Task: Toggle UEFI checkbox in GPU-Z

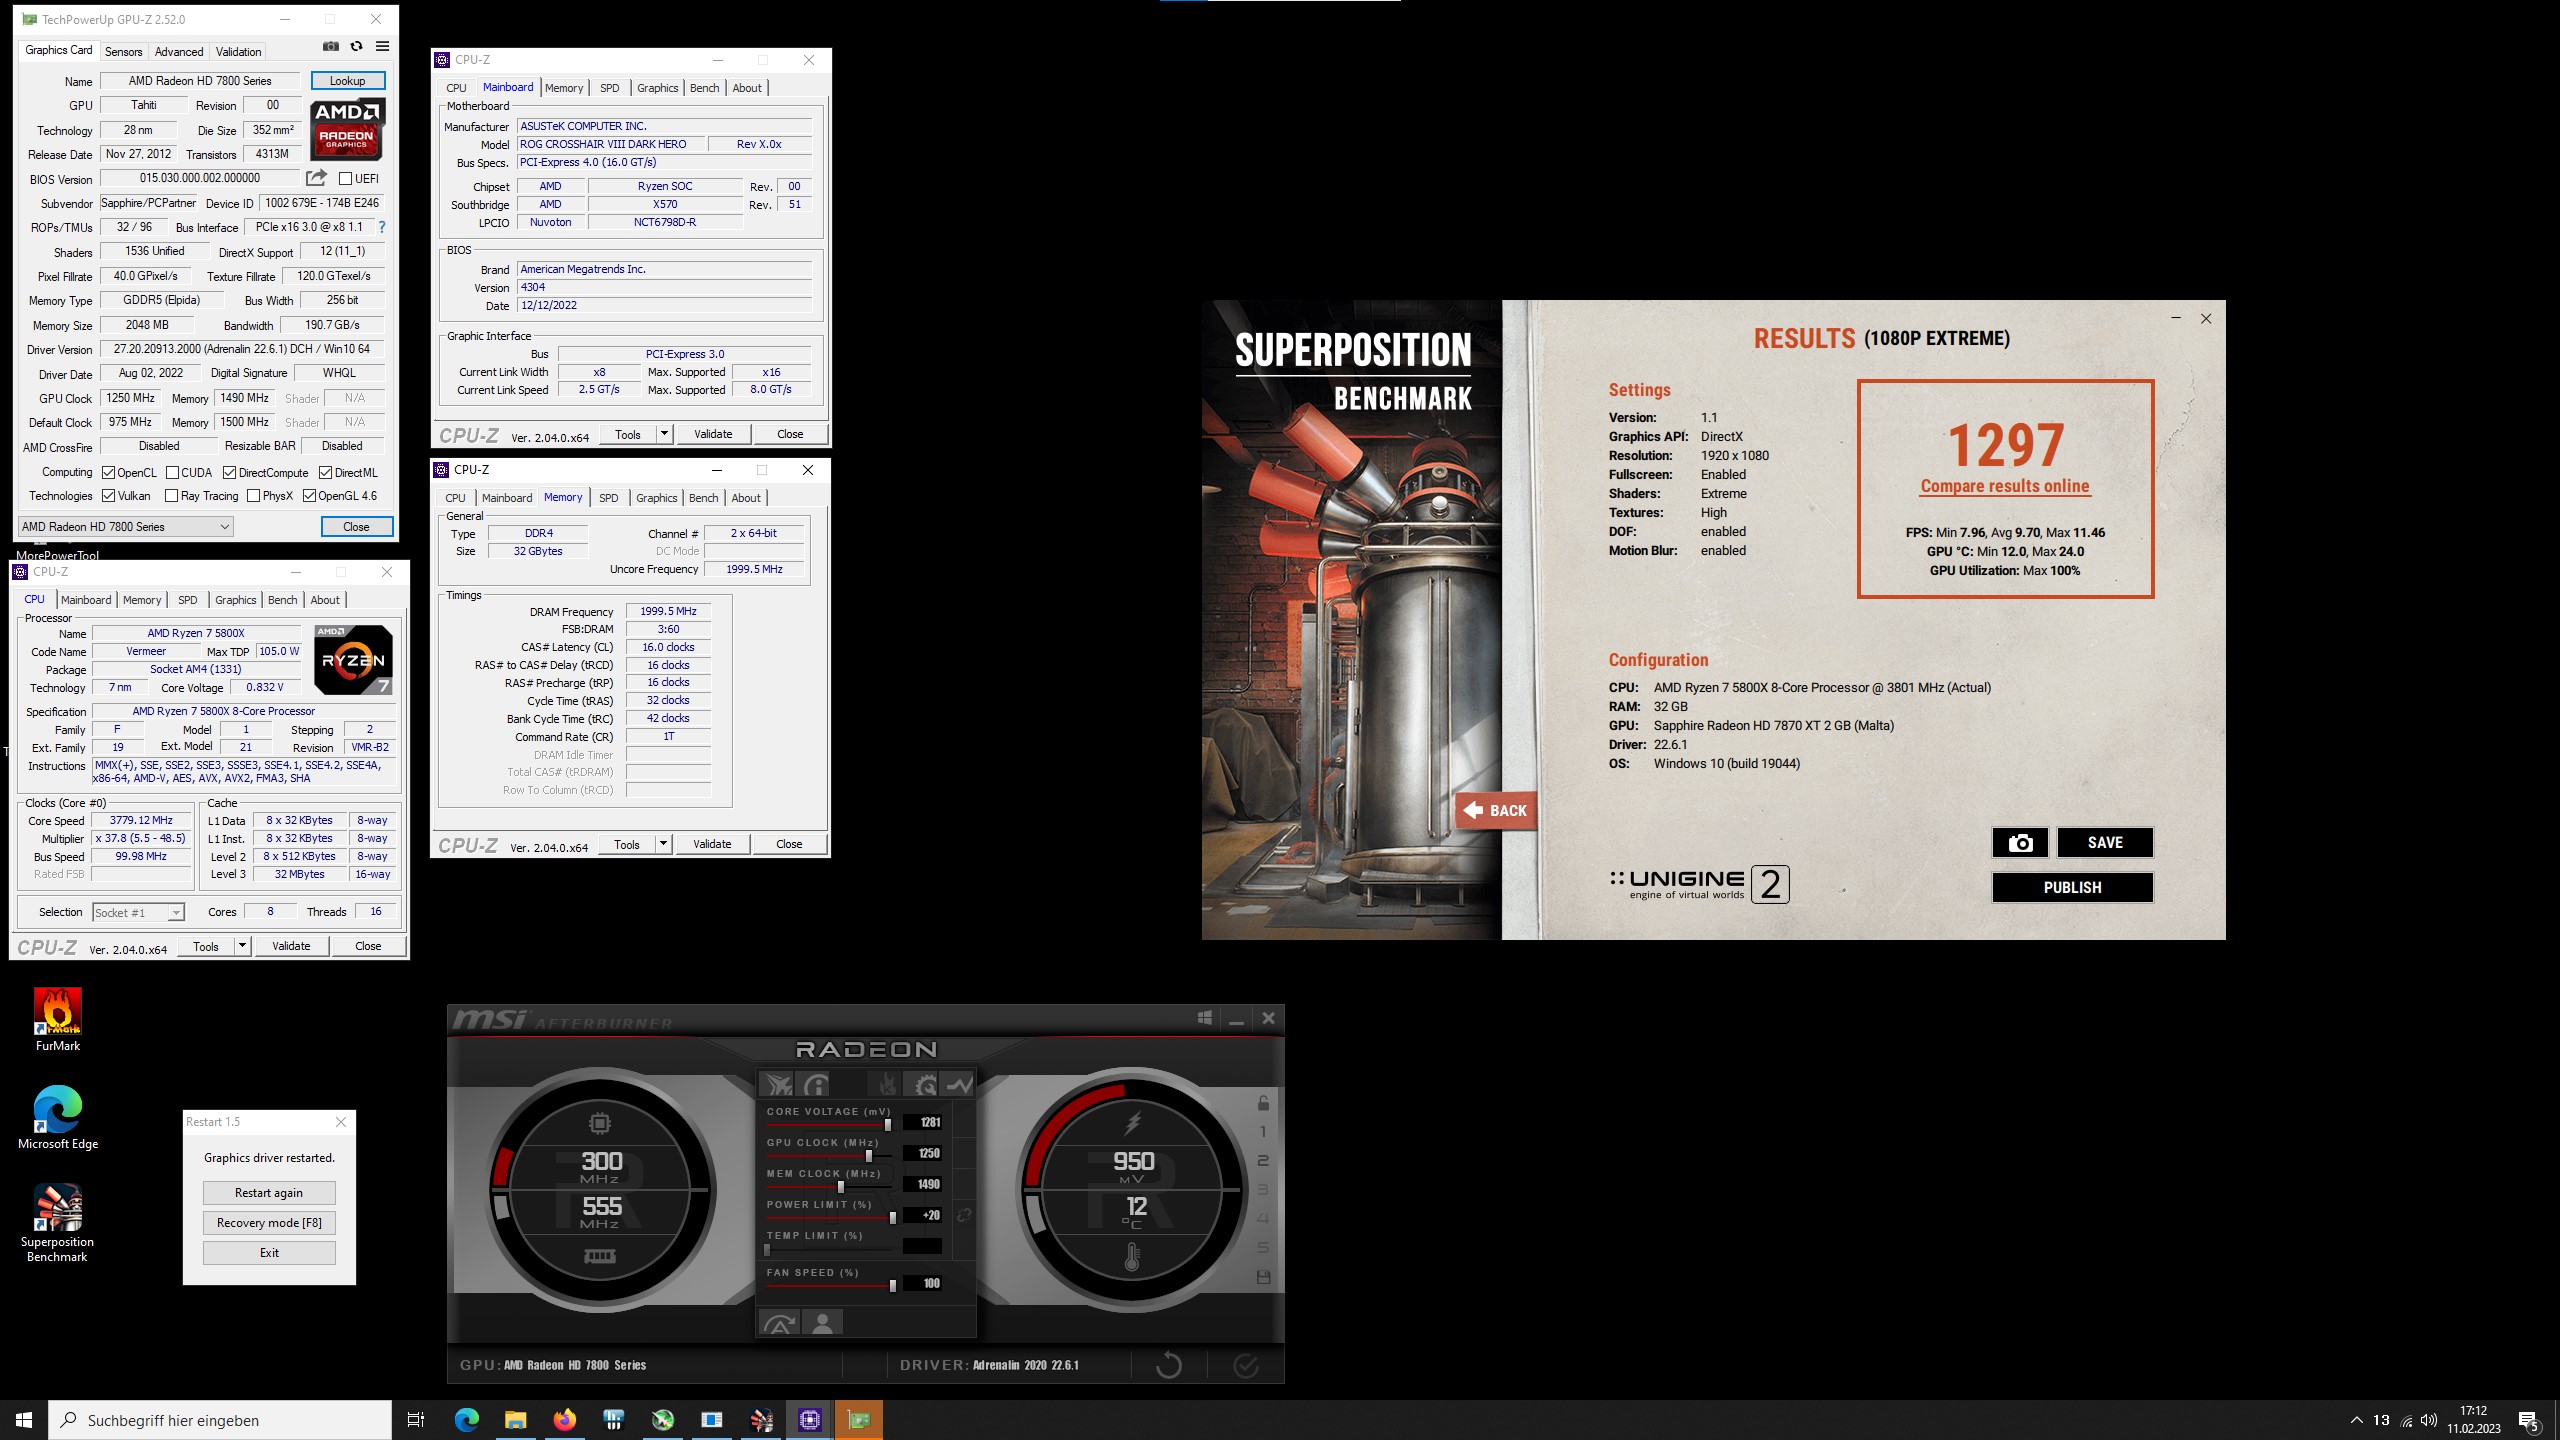Action: click(345, 179)
